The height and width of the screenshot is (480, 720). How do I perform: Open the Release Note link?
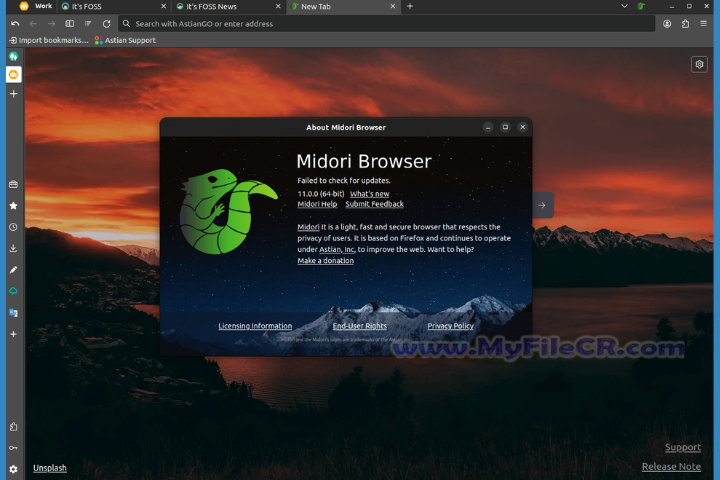[x=671, y=467]
